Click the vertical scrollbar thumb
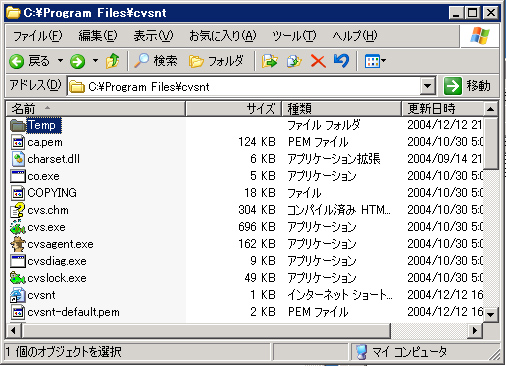The image size is (506, 366). (x=490, y=143)
